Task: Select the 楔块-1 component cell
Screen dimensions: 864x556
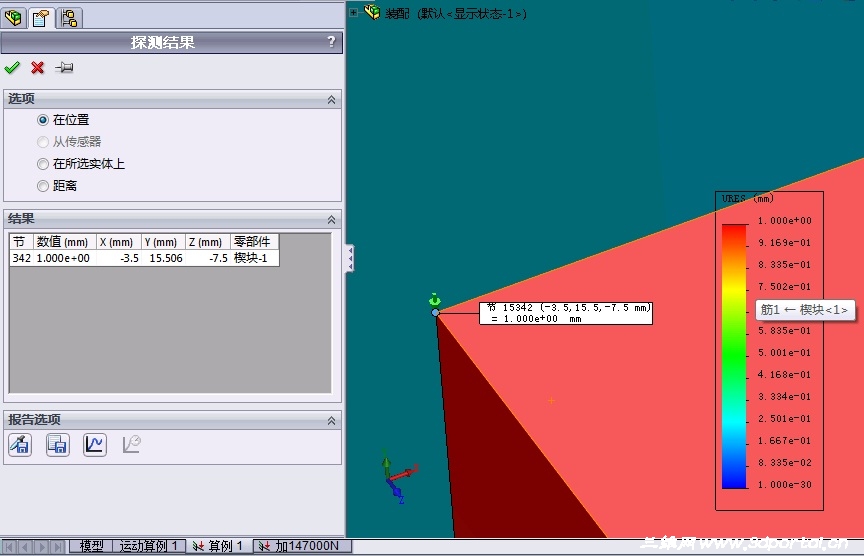Action: [255, 258]
